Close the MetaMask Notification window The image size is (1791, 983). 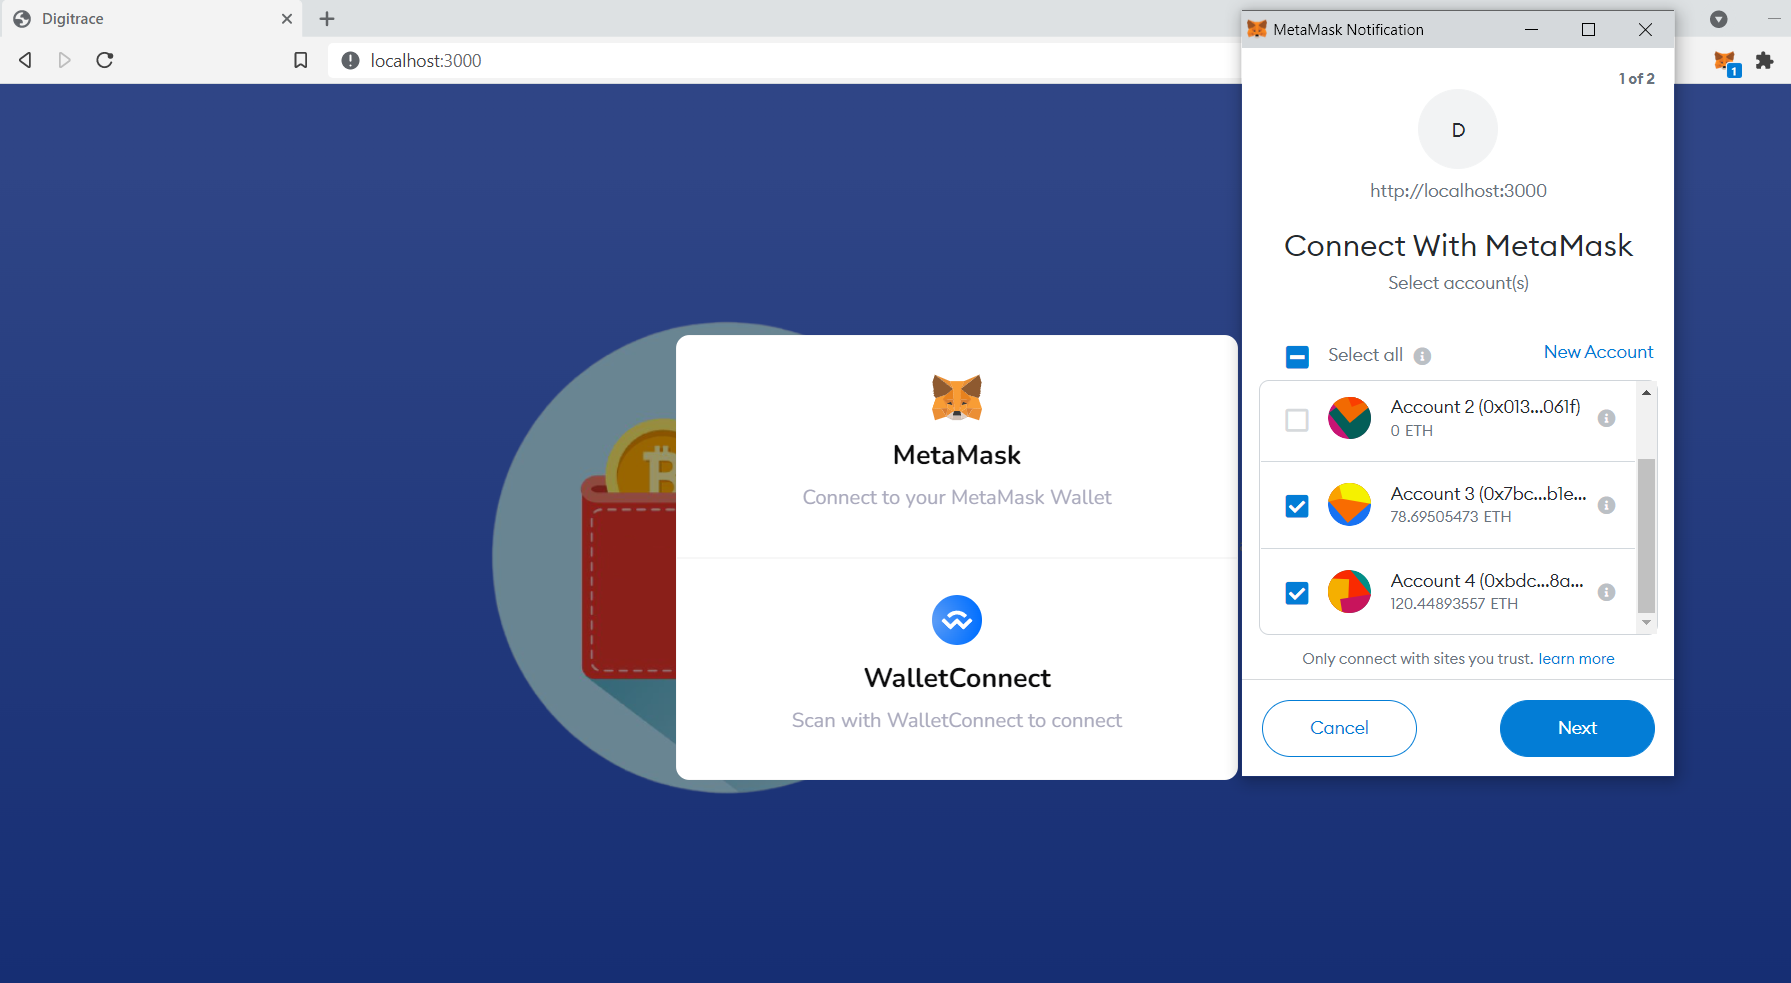[1645, 30]
